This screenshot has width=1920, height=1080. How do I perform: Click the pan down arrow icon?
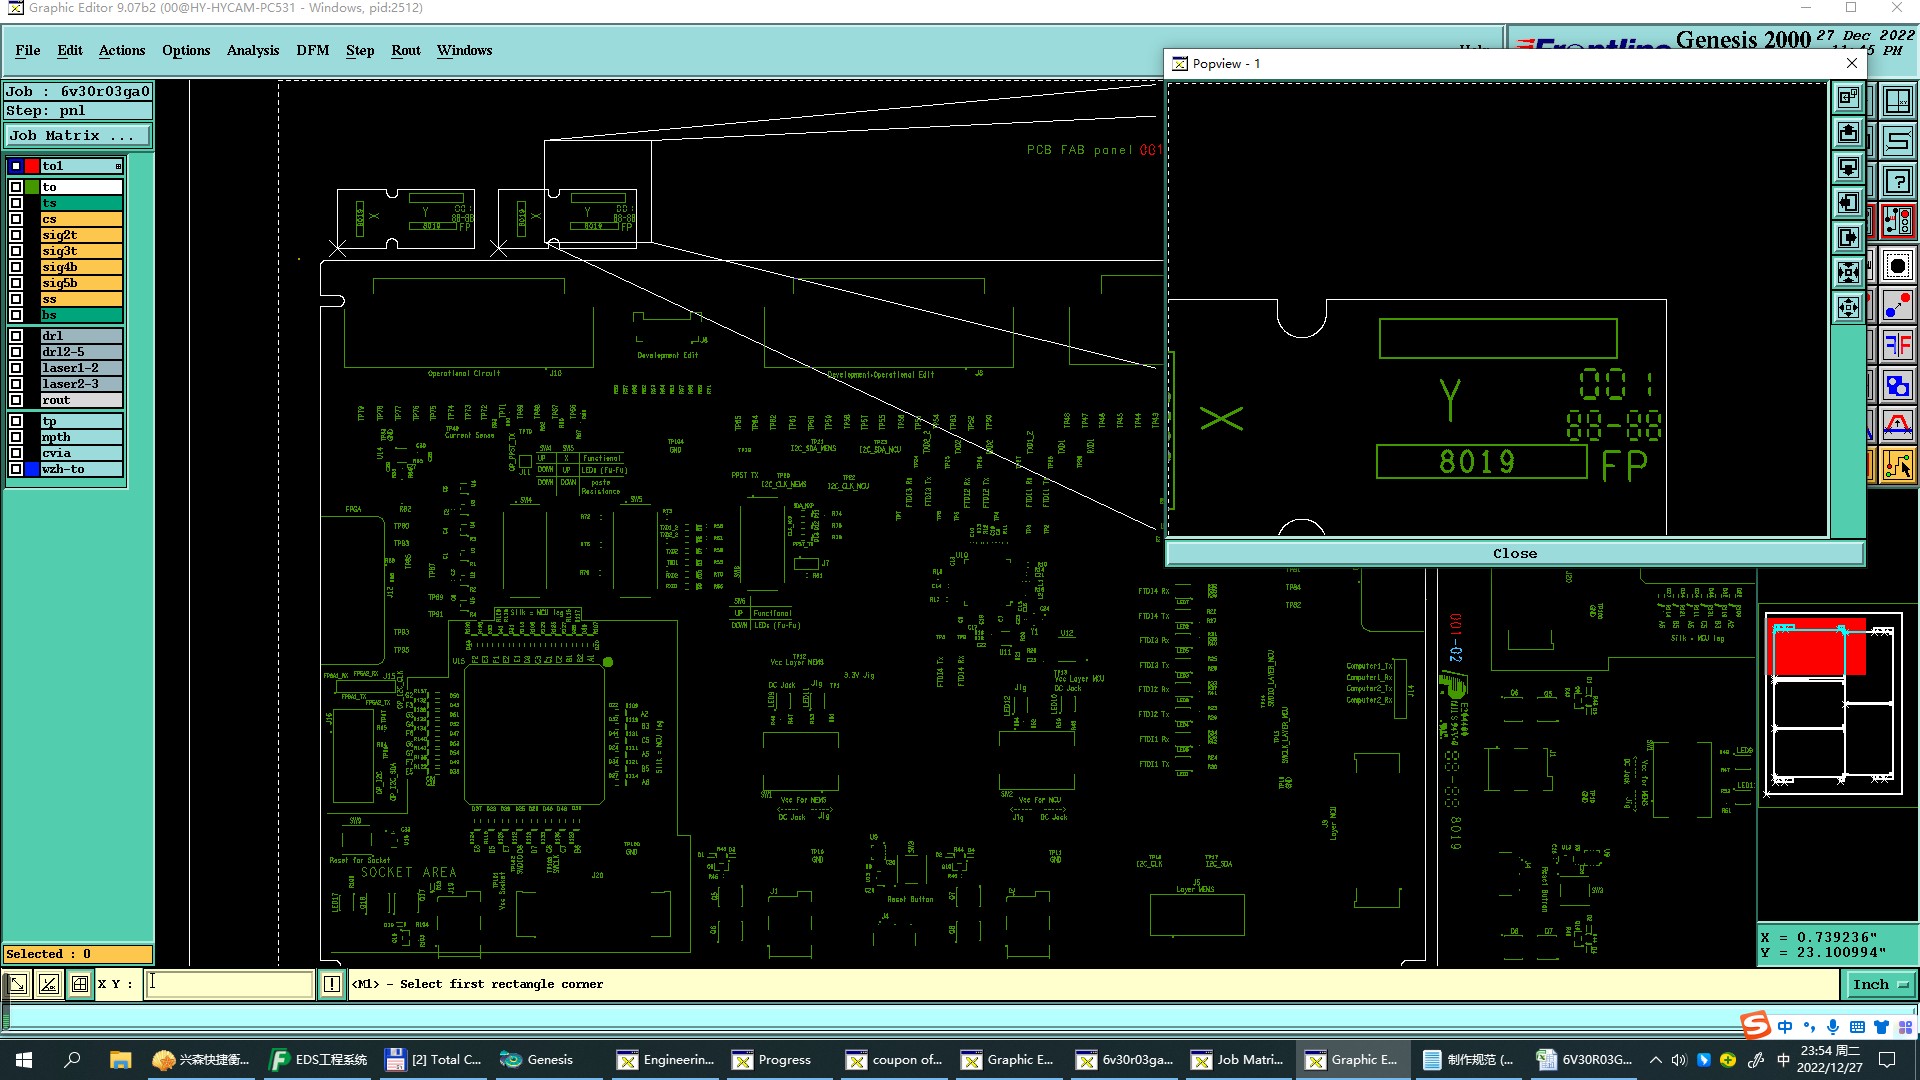pos(1848,168)
